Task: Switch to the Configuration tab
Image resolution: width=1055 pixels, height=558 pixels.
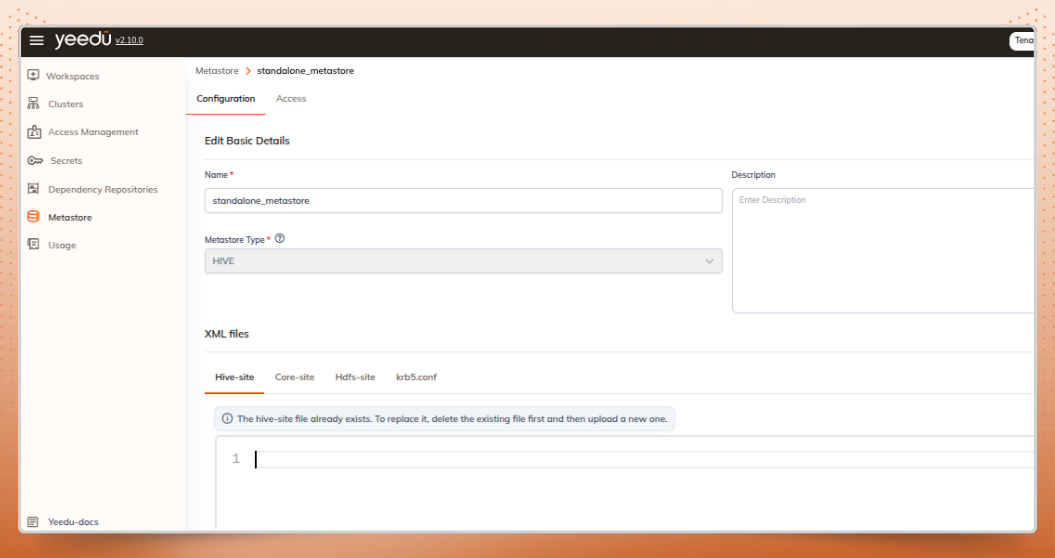Action: [225, 98]
